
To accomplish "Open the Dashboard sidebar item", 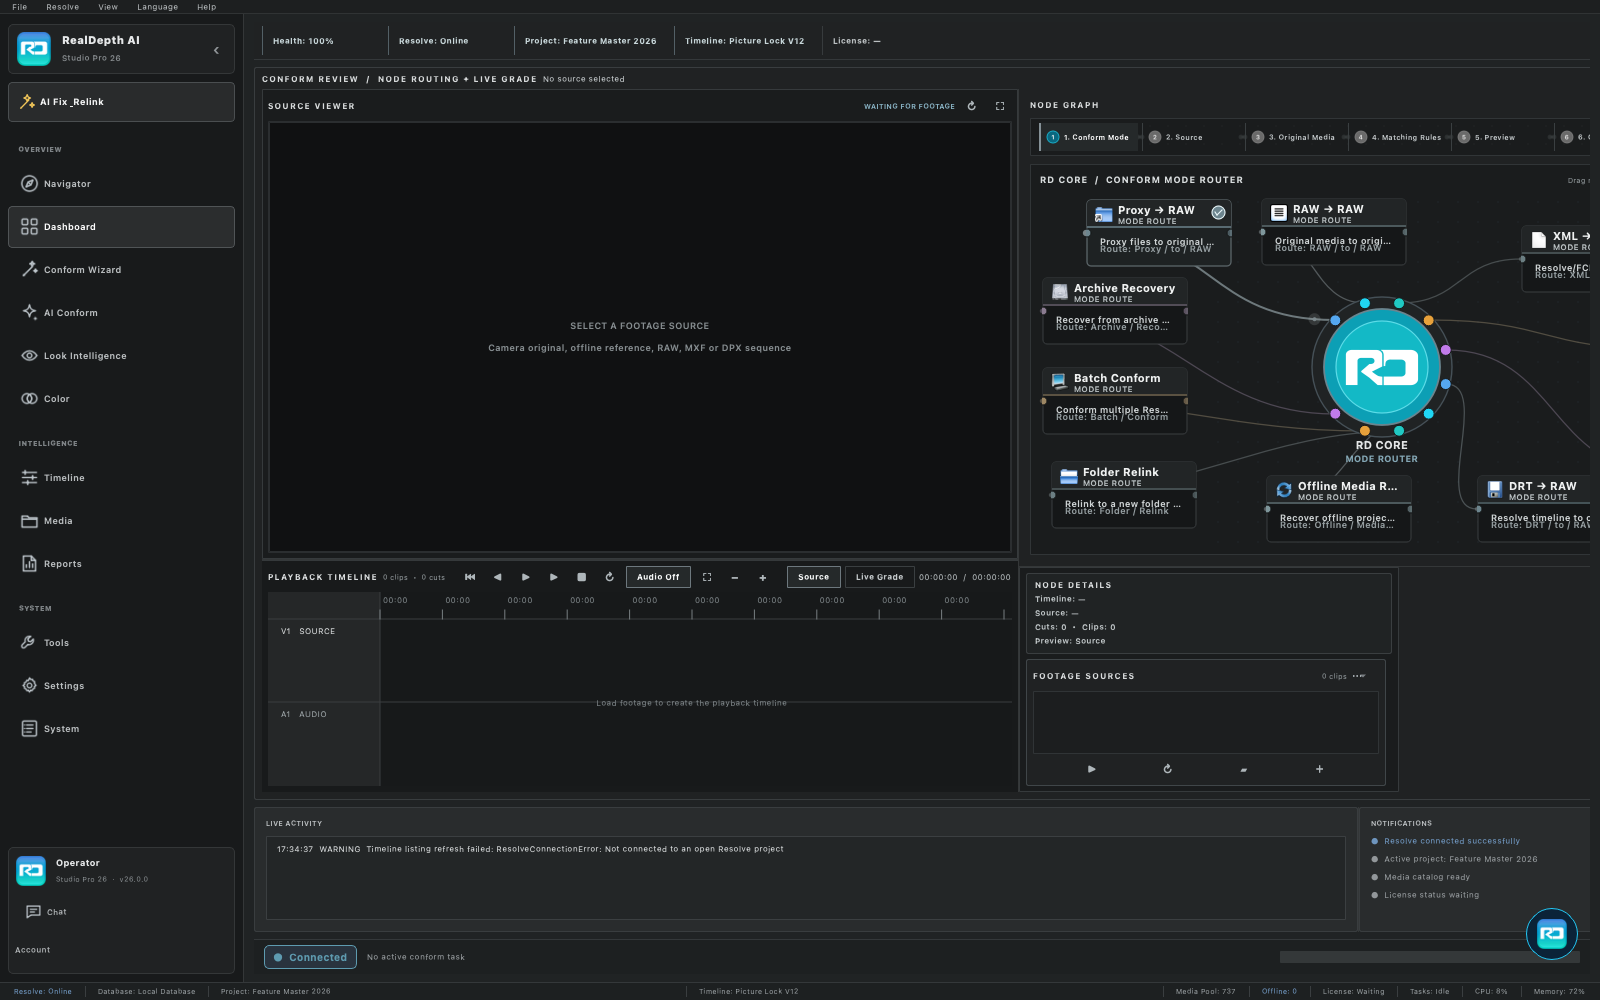I will pyautogui.click(x=121, y=227).
